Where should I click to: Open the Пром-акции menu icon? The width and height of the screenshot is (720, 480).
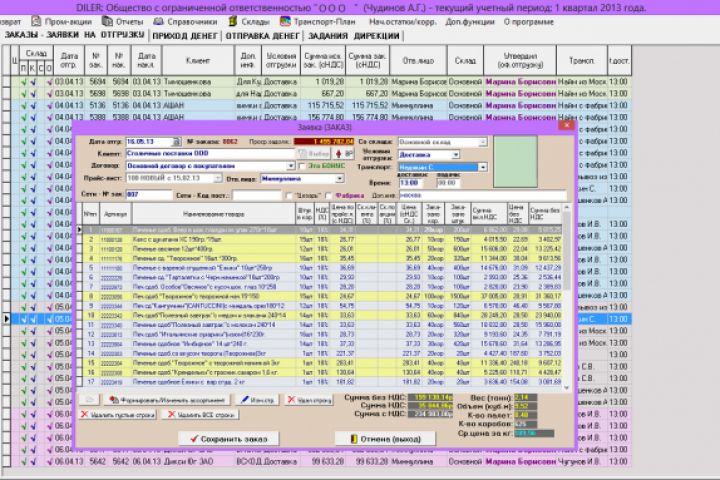36,22
